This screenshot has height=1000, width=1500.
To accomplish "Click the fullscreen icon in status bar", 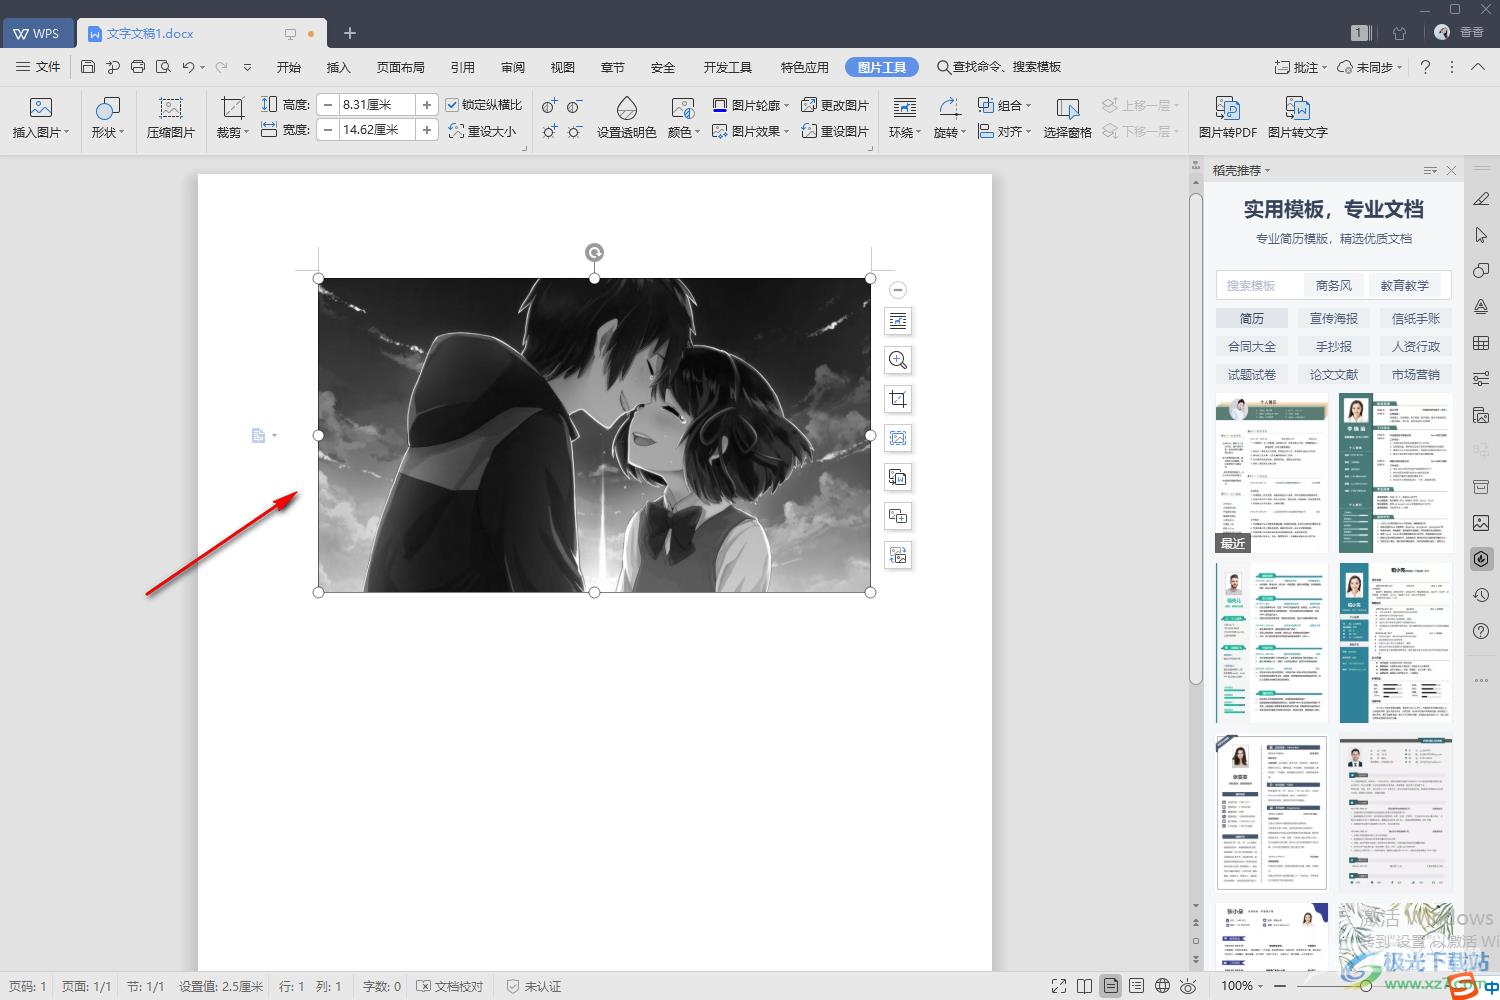I will (1059, 986).
